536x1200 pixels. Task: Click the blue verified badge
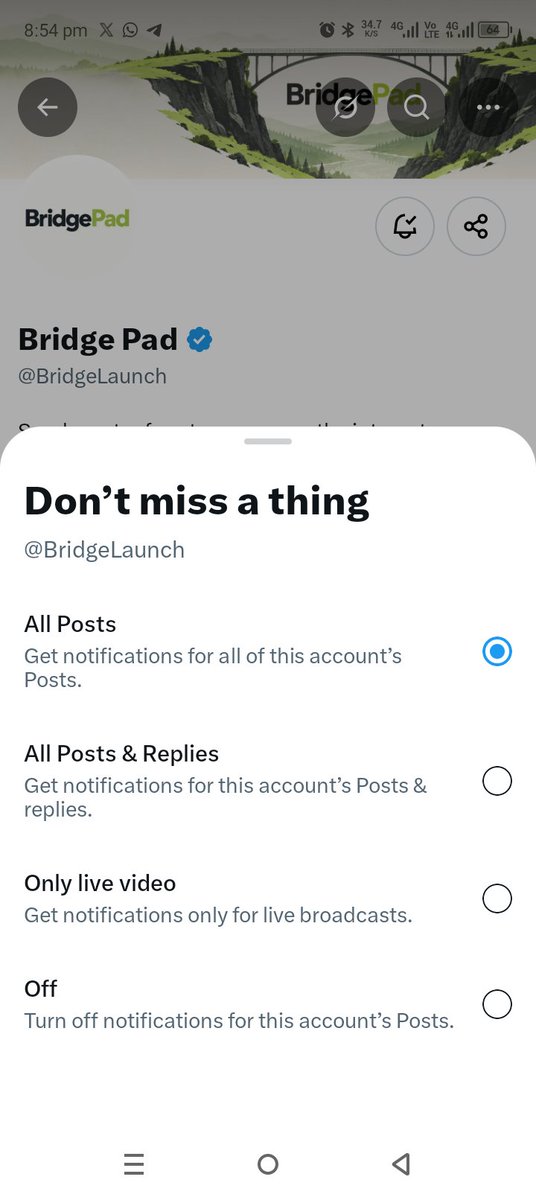click(200, 340)
